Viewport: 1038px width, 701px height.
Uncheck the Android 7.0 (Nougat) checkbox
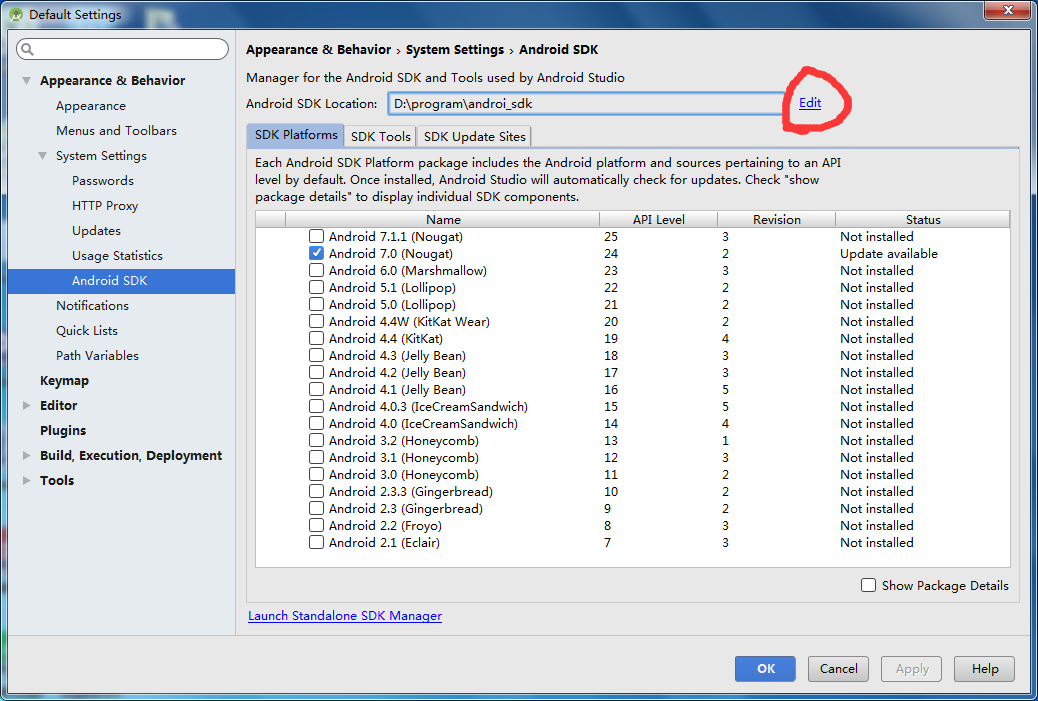[x=316, y=254]
